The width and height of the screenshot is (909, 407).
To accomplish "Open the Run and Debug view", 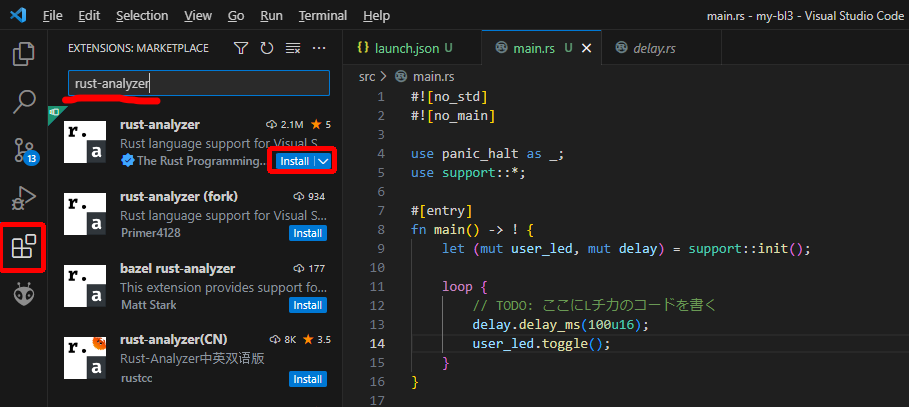I will [x=24, y=198].
